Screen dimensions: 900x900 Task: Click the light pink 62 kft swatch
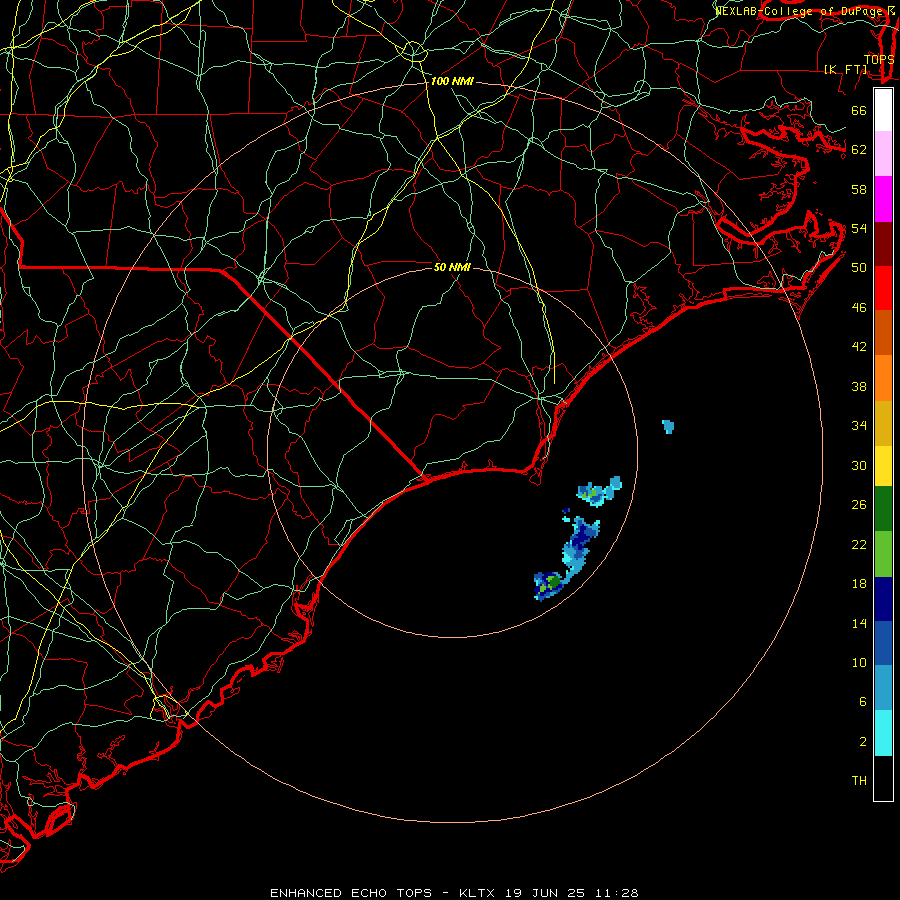click(x=883, y=153)
